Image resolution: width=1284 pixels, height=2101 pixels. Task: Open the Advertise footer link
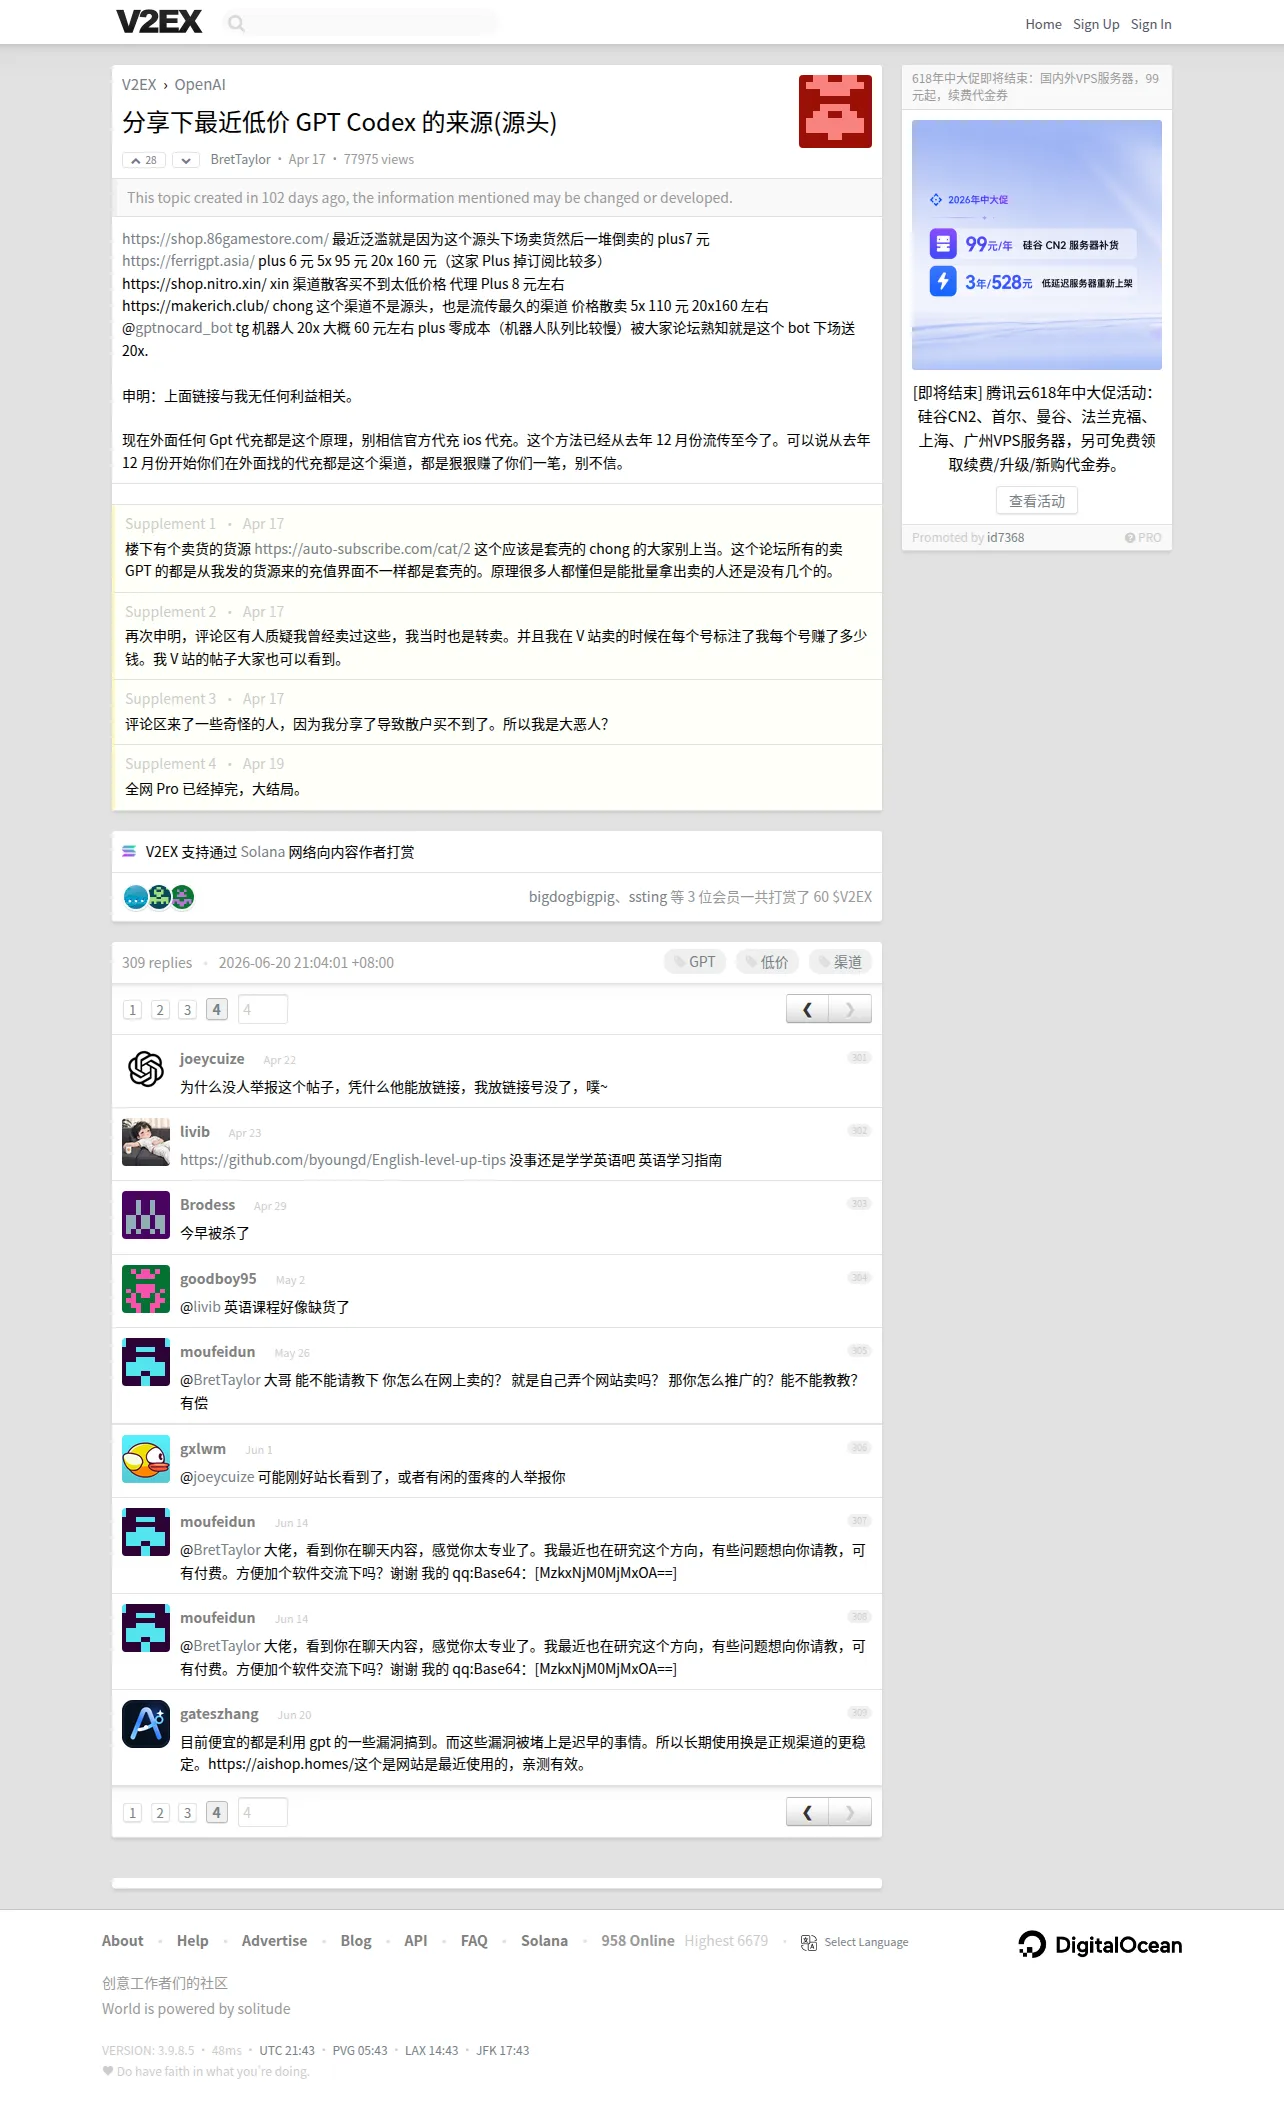pos(275,1941)
